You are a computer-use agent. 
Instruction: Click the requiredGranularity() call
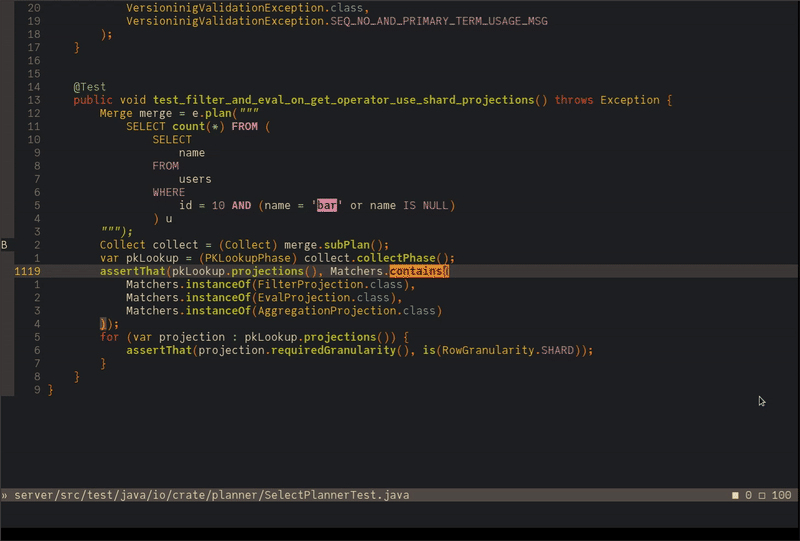pos(340,350)
